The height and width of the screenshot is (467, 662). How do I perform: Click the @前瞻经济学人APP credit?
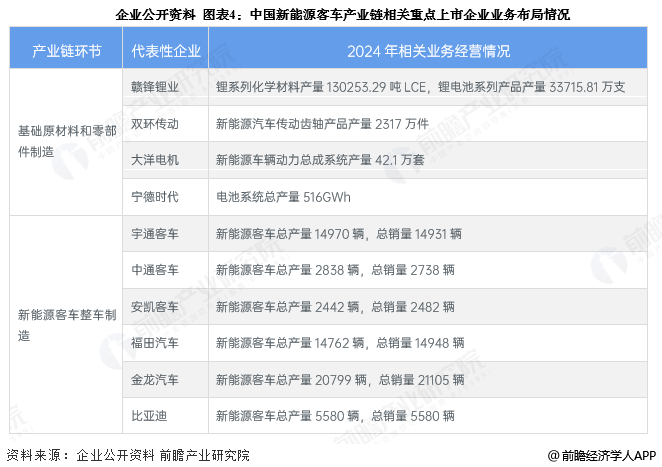coord(602,456)
